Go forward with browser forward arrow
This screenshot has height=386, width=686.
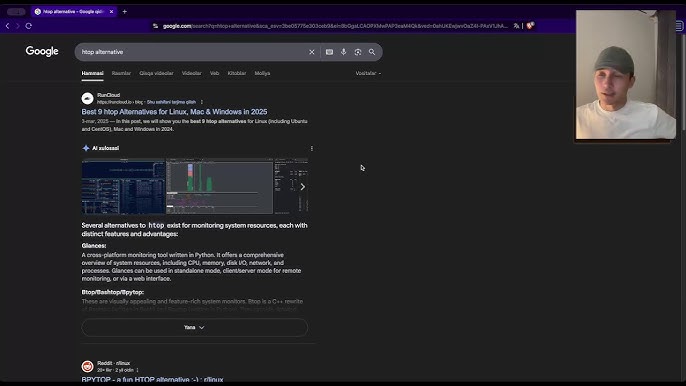tap(18, 26)
